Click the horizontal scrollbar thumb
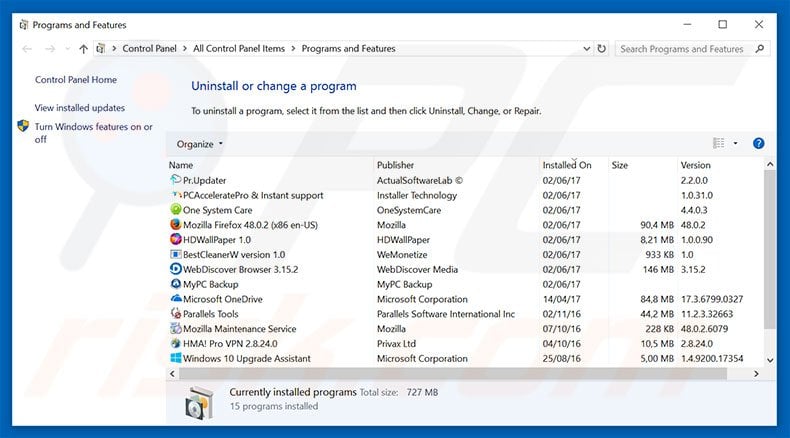 tap(453, 373)
